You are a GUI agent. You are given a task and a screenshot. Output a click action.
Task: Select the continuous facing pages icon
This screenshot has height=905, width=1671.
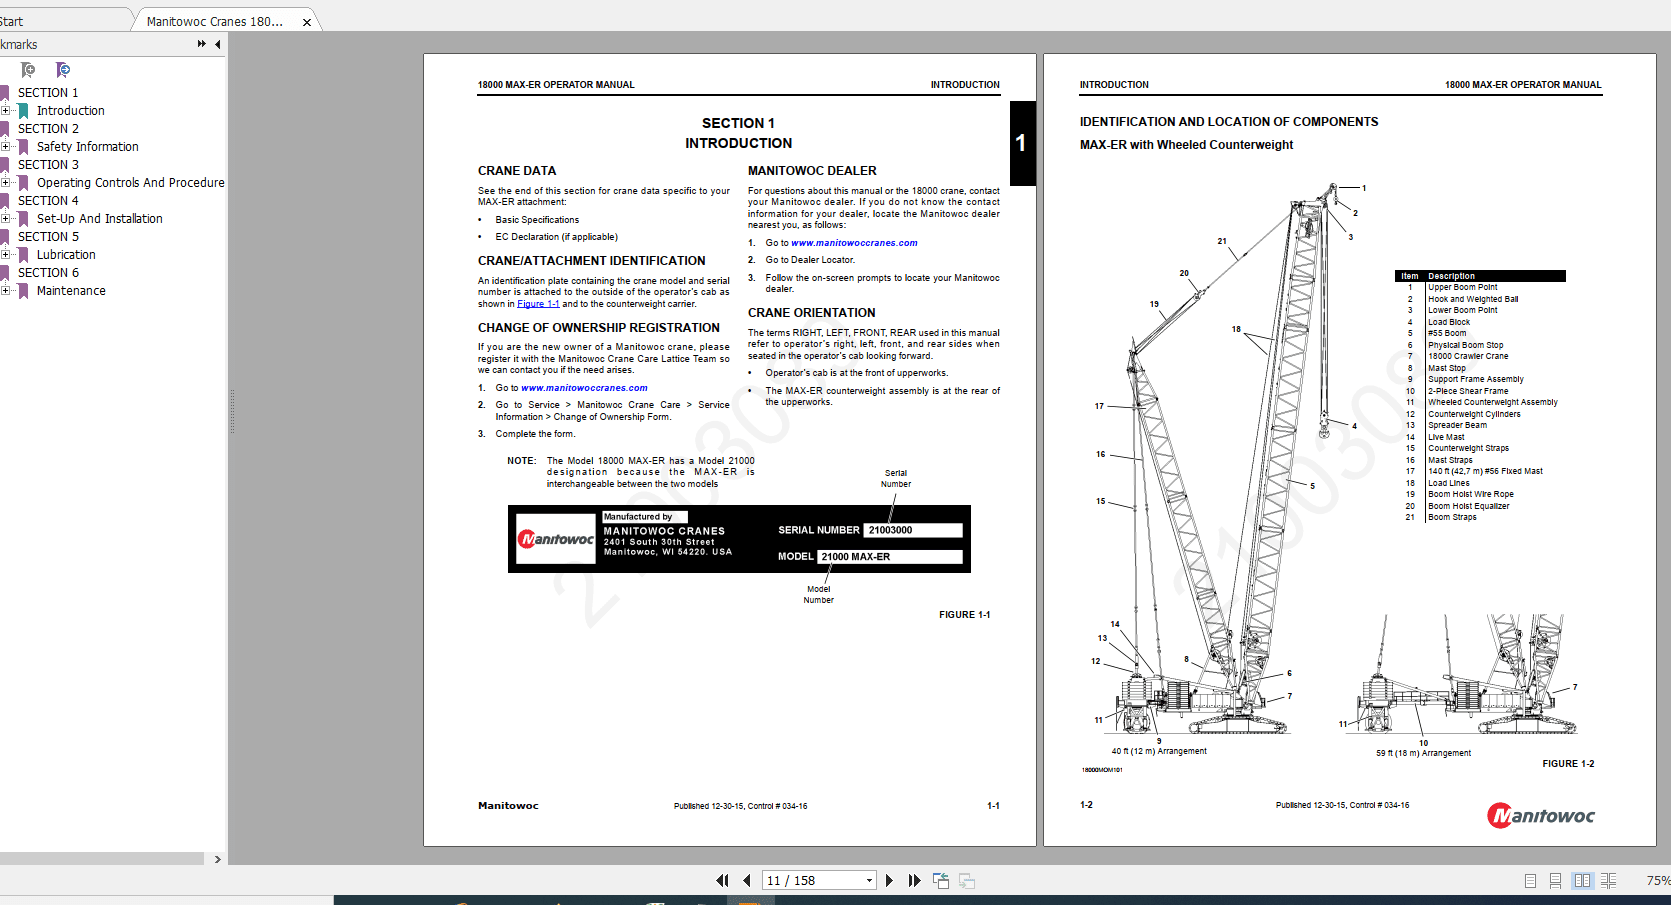1608,881
